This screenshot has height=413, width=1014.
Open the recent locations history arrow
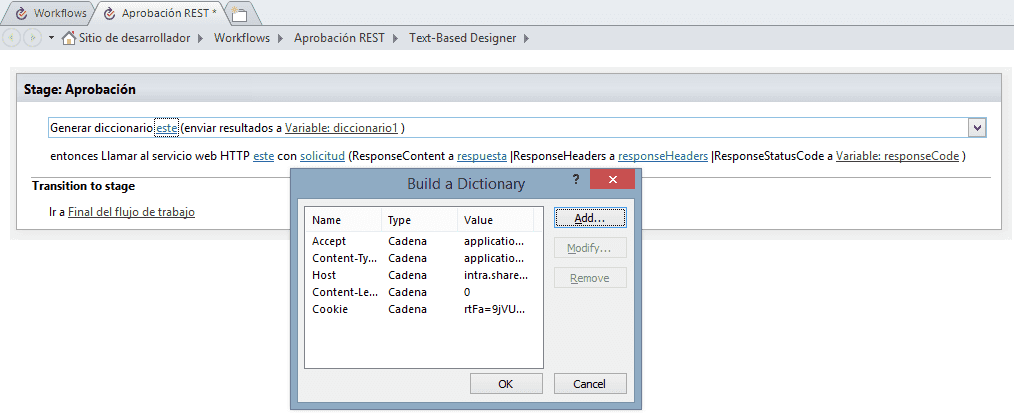point(51,38)
